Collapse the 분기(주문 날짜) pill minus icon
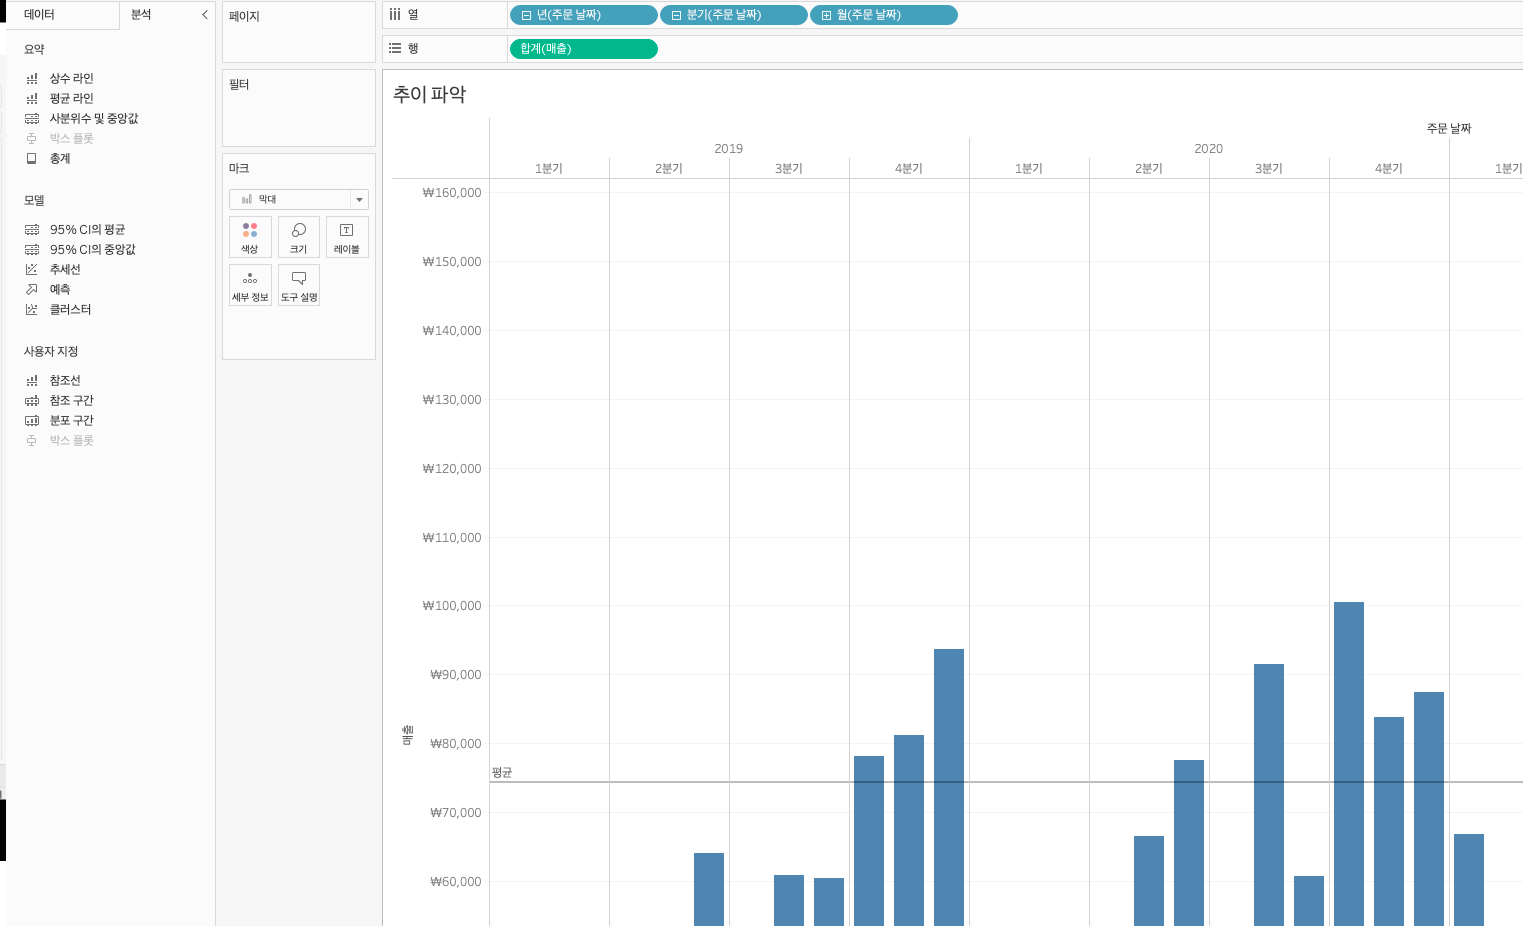 tap(676, 15)
